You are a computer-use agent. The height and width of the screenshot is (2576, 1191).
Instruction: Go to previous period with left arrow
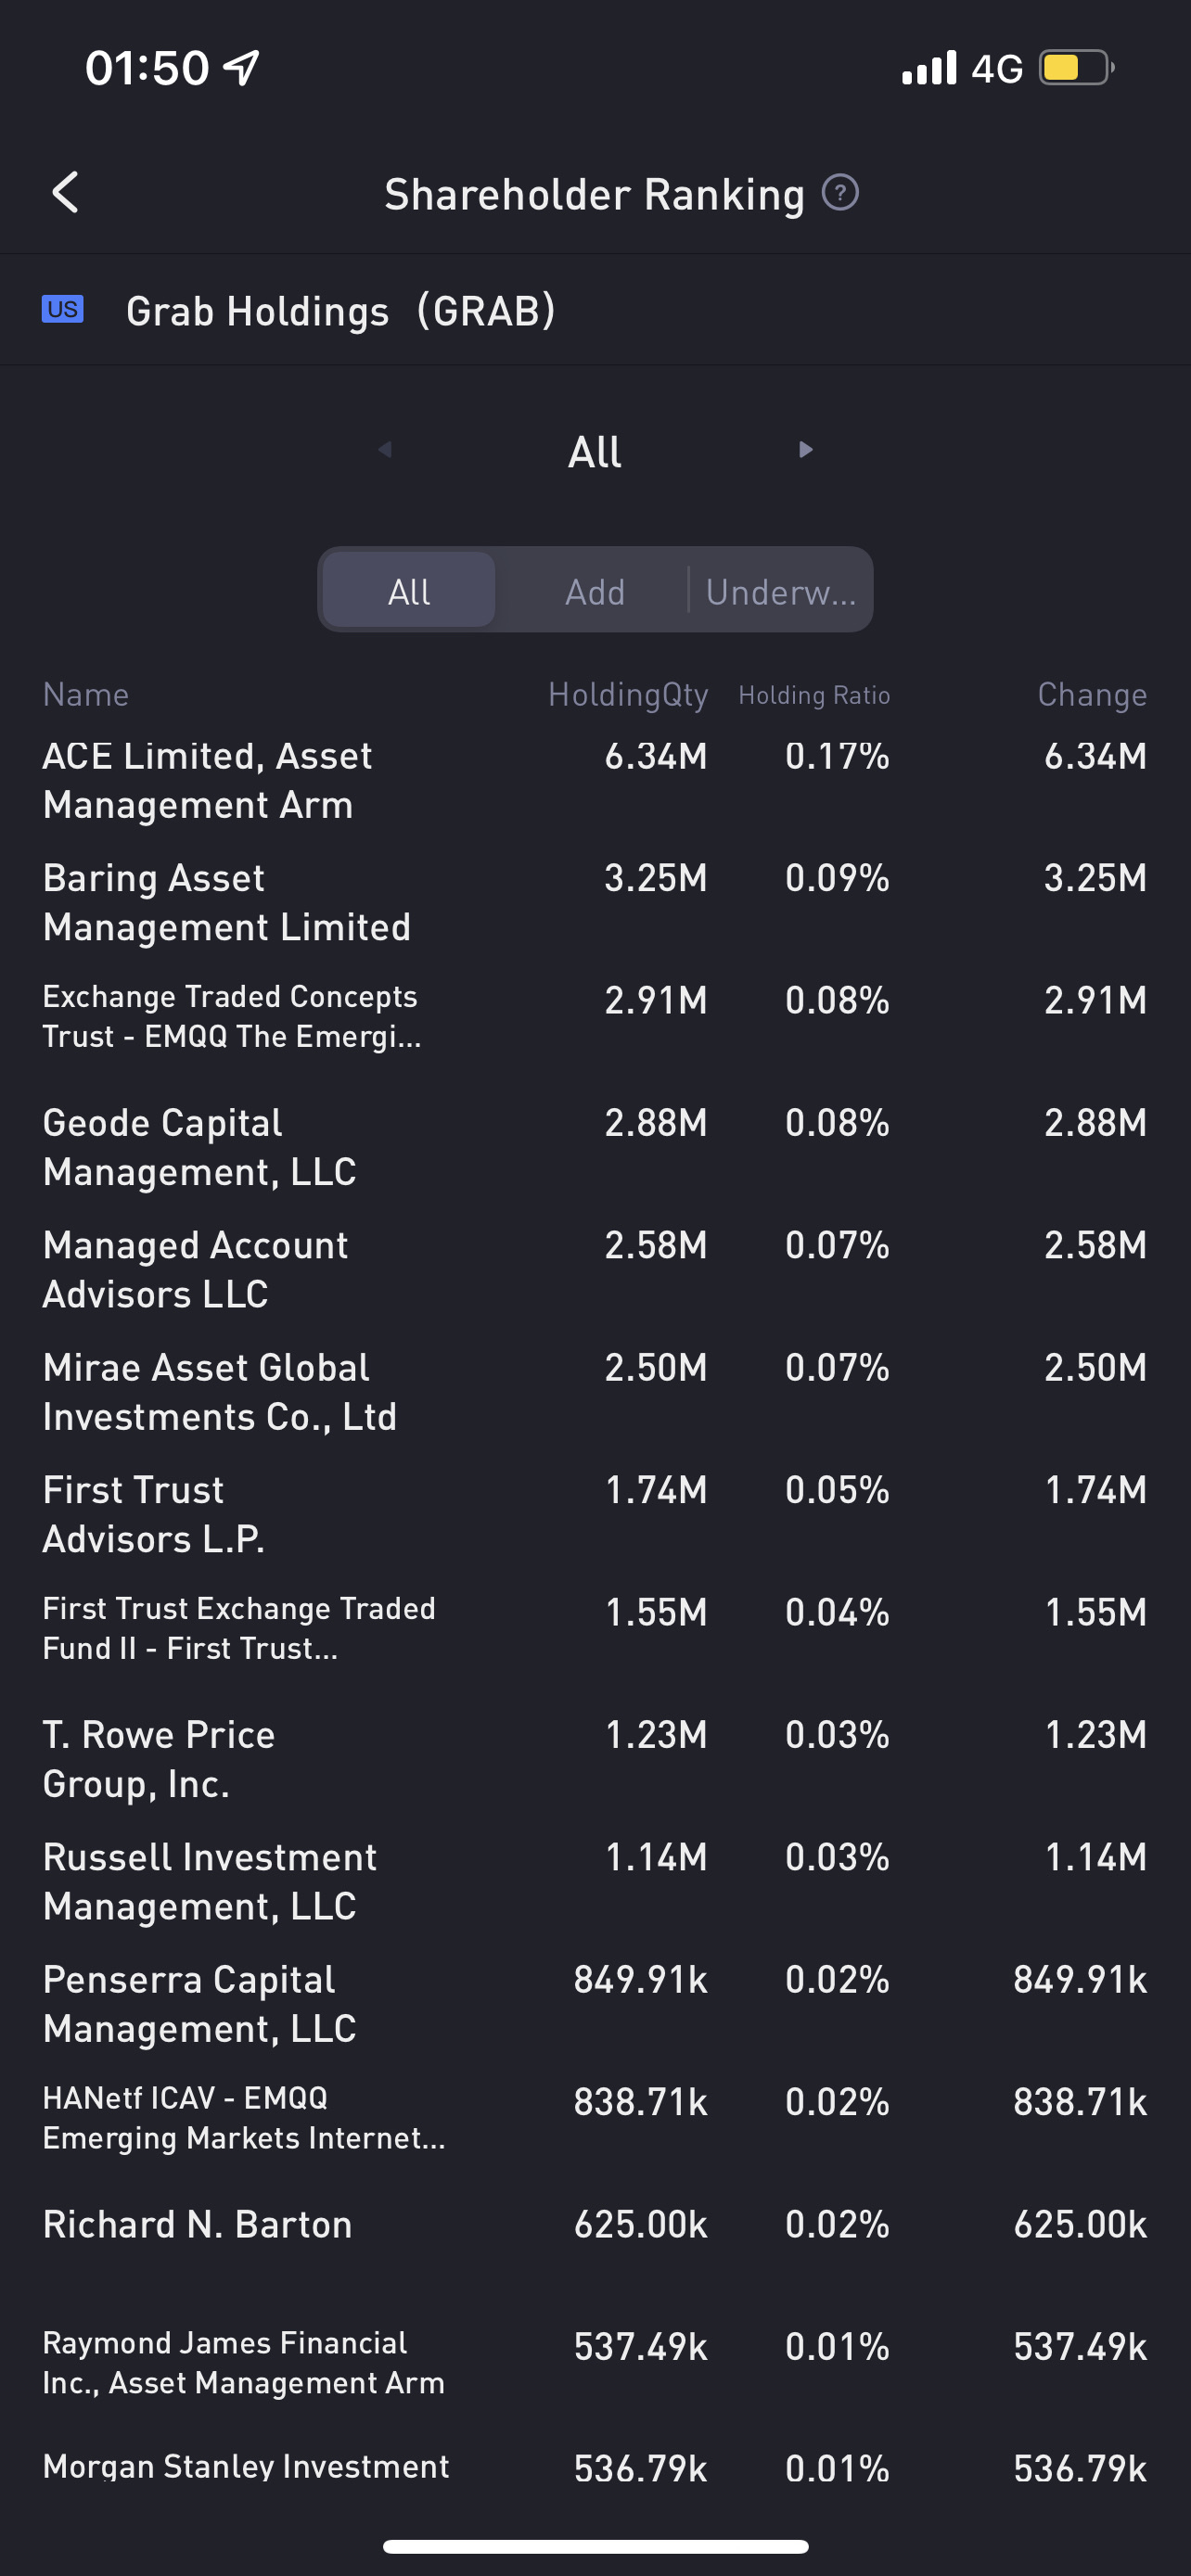[385, 450]
